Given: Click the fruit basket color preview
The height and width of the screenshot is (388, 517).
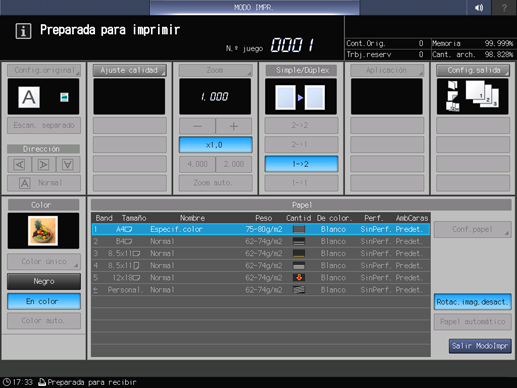Looking at the screenshot, I should tap(43, 231).
